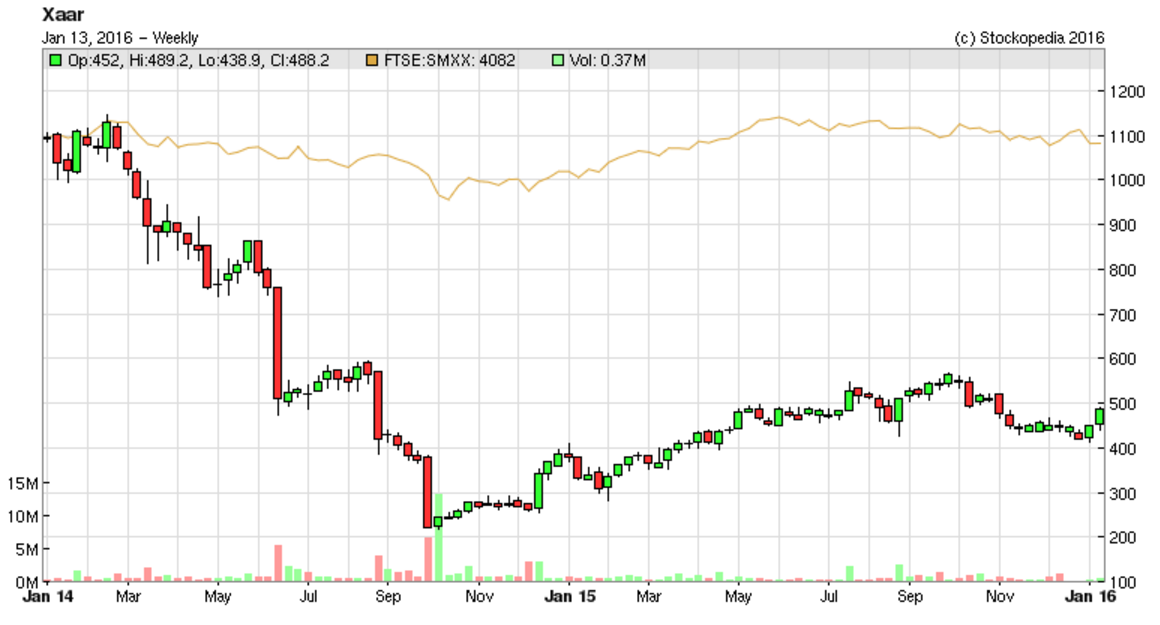This screenshot has height=625, width=1160.
Task: Click the 'Nov' date label before Jan 16
Action: (1000, 596)
